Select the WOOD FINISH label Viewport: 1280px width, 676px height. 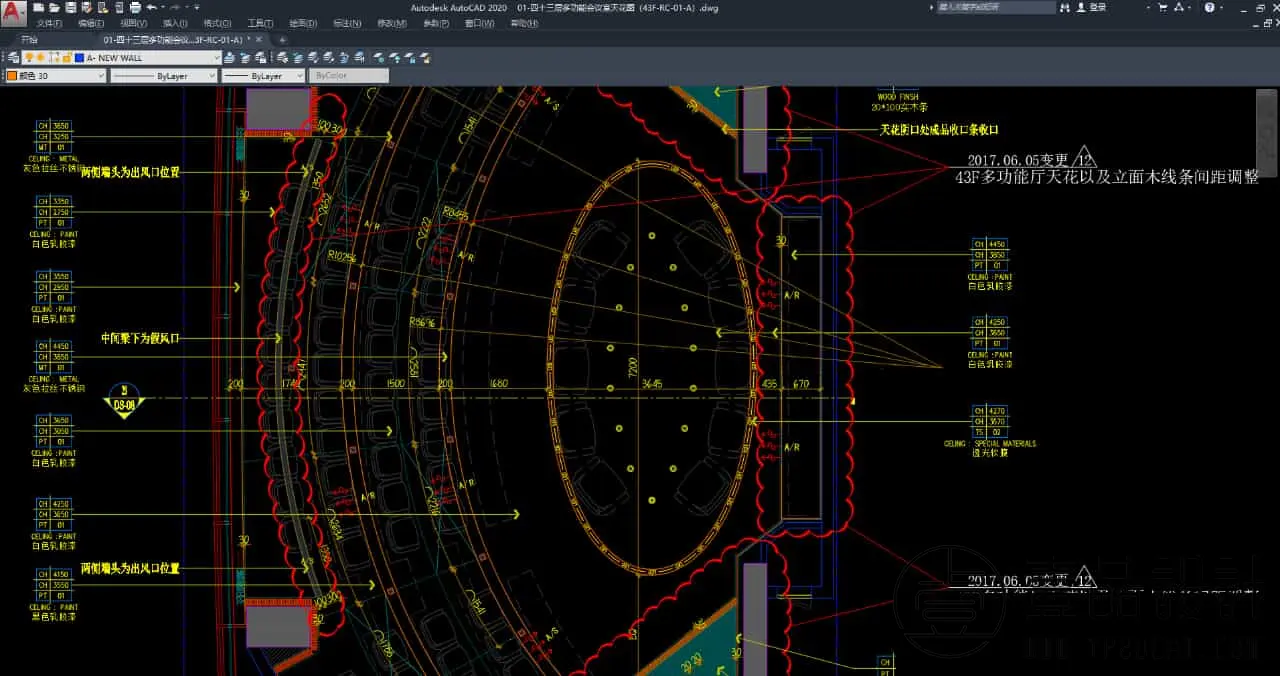coord(897,97)
